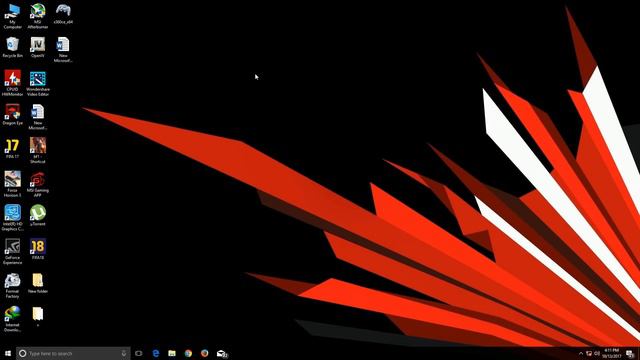This screenshot has width=640, height=360.
Task: Activate the Cortana microphone in search box
Action: (124, 353)
